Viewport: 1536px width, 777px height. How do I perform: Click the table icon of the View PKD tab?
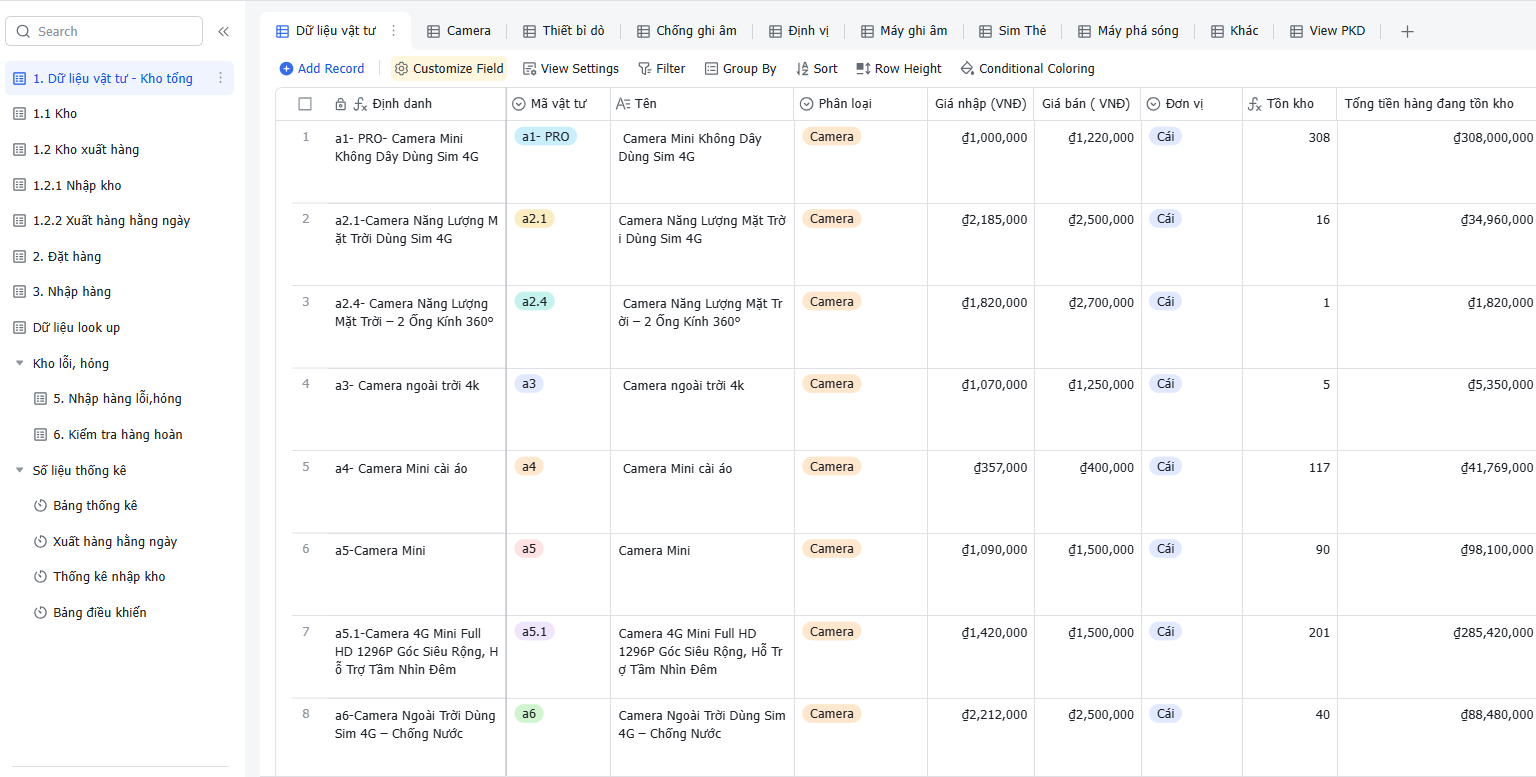tap(1296, 31)
